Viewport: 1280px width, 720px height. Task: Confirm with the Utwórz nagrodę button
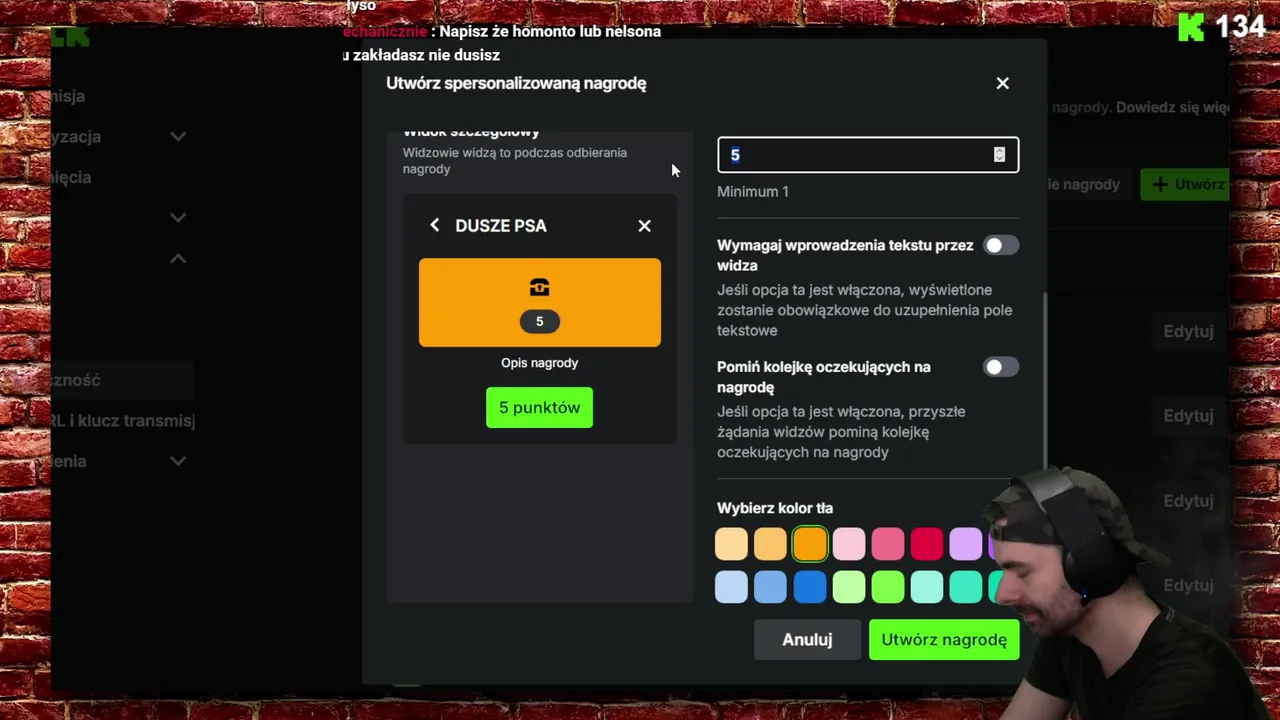pyautogui.click(x=944, y=640)
